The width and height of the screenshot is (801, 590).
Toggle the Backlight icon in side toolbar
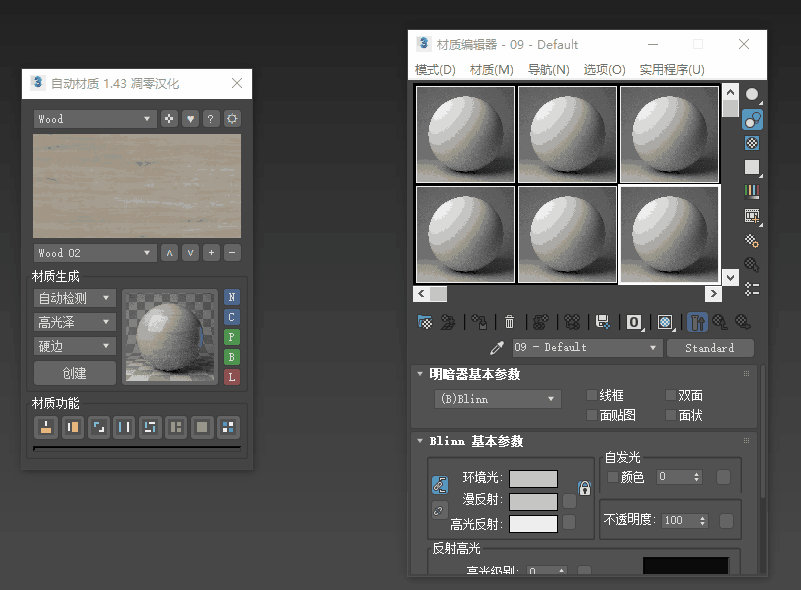tap(752, 120)
